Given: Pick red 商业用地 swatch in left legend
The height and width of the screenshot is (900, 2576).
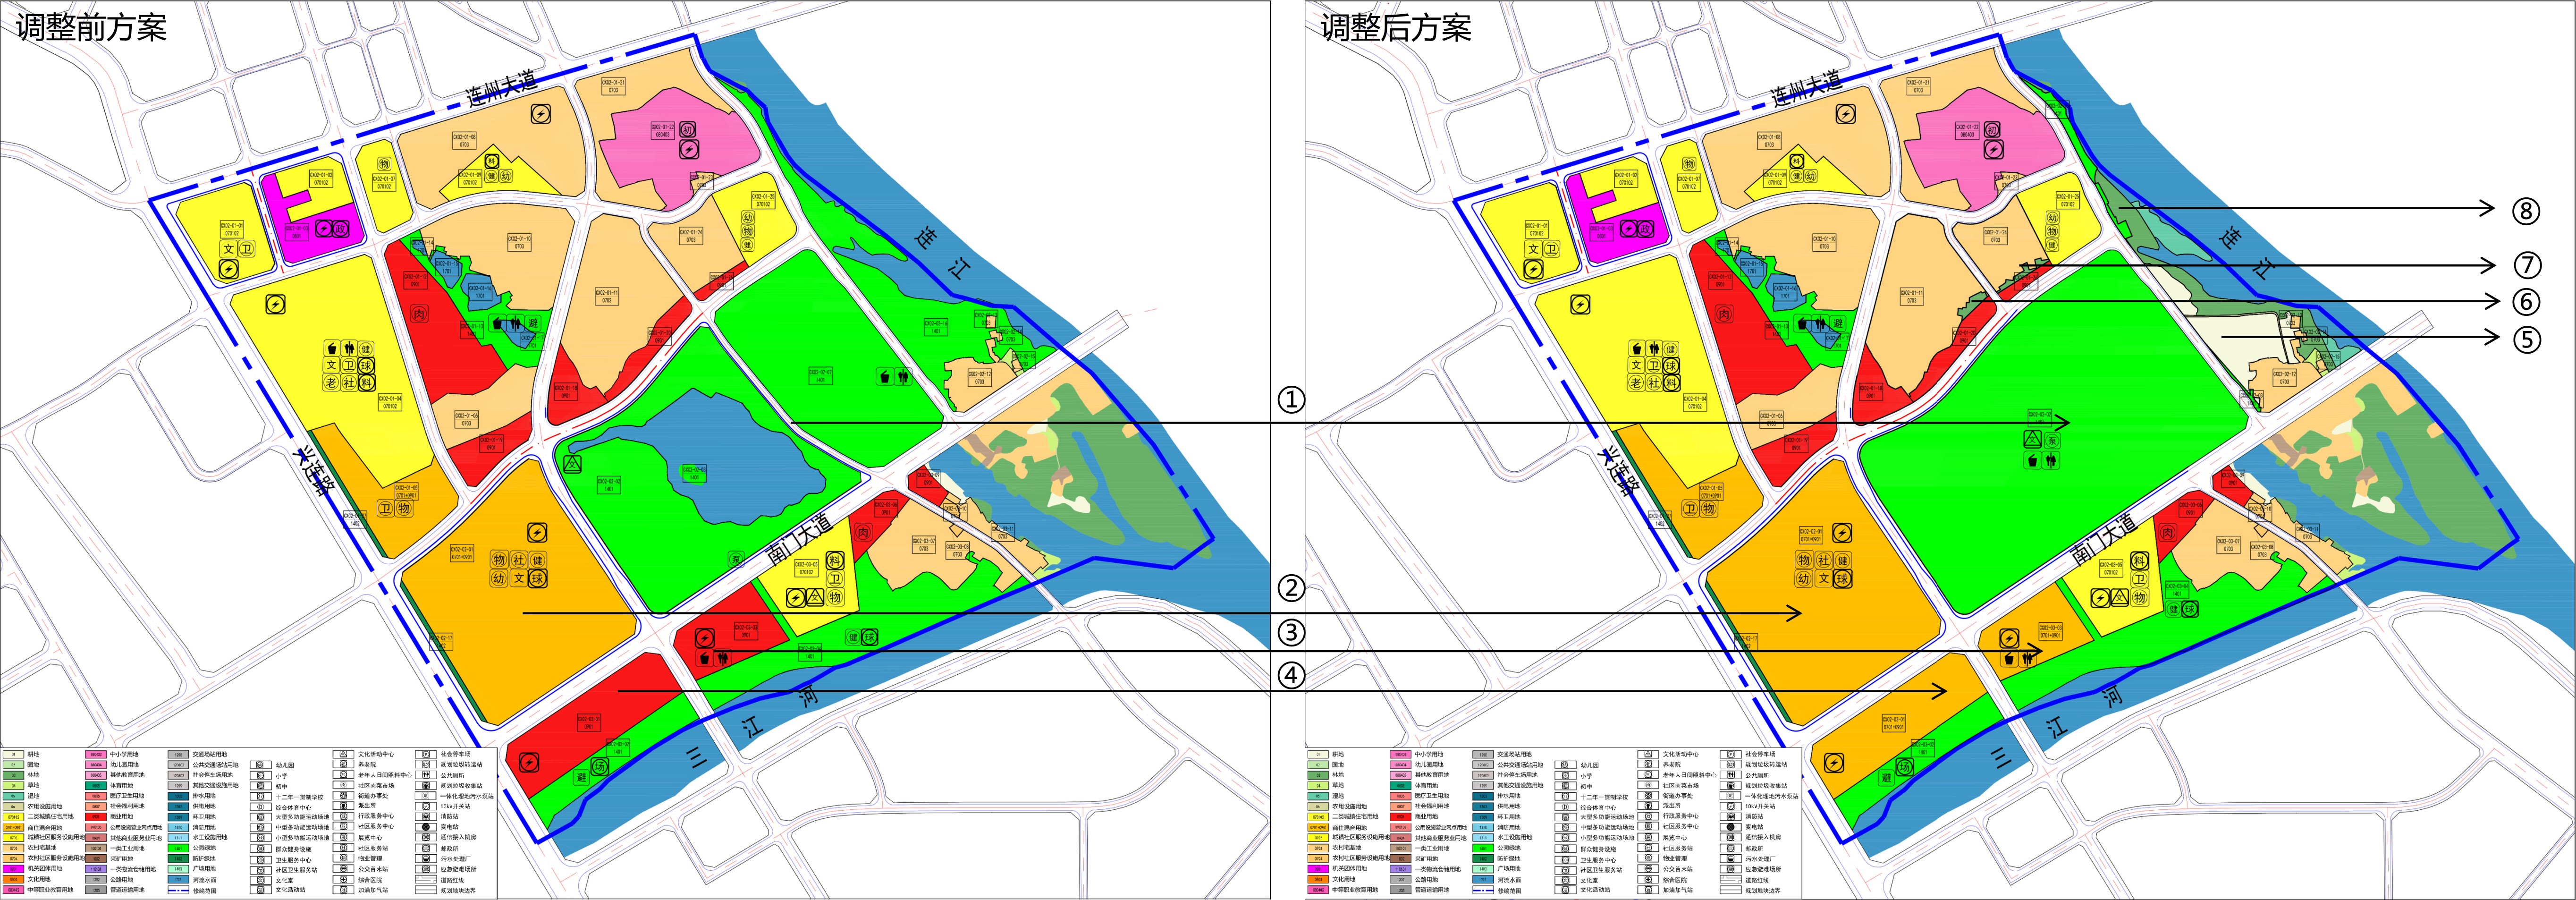Looking at the screenshot, I should click(x=96, y=817).
